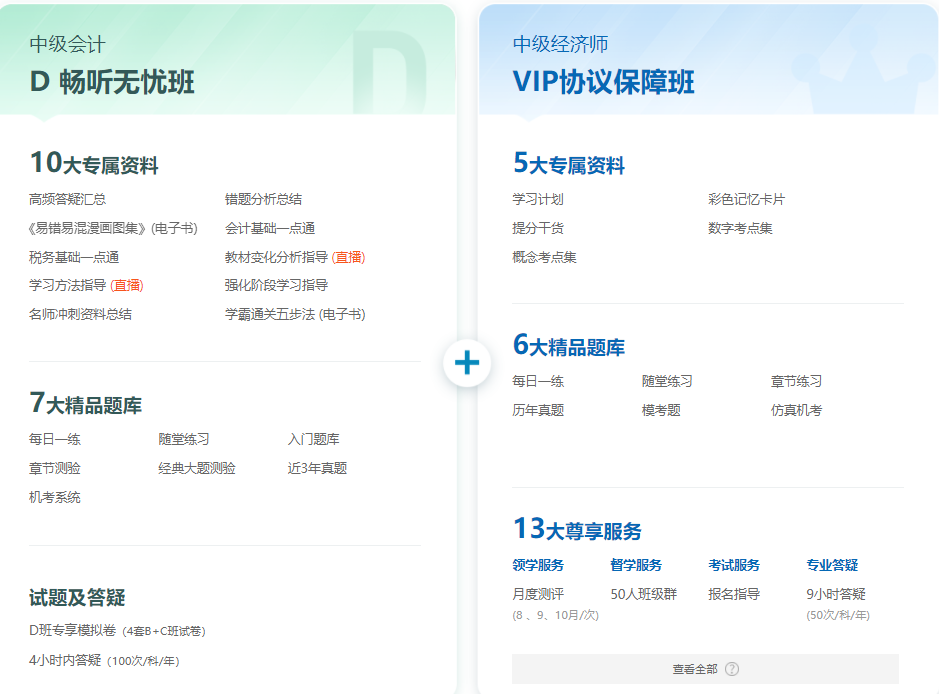Screen dimensions: 939x694
Task: Click the question mark icon beside 查看全部
Action: click(x=732, y=669)
